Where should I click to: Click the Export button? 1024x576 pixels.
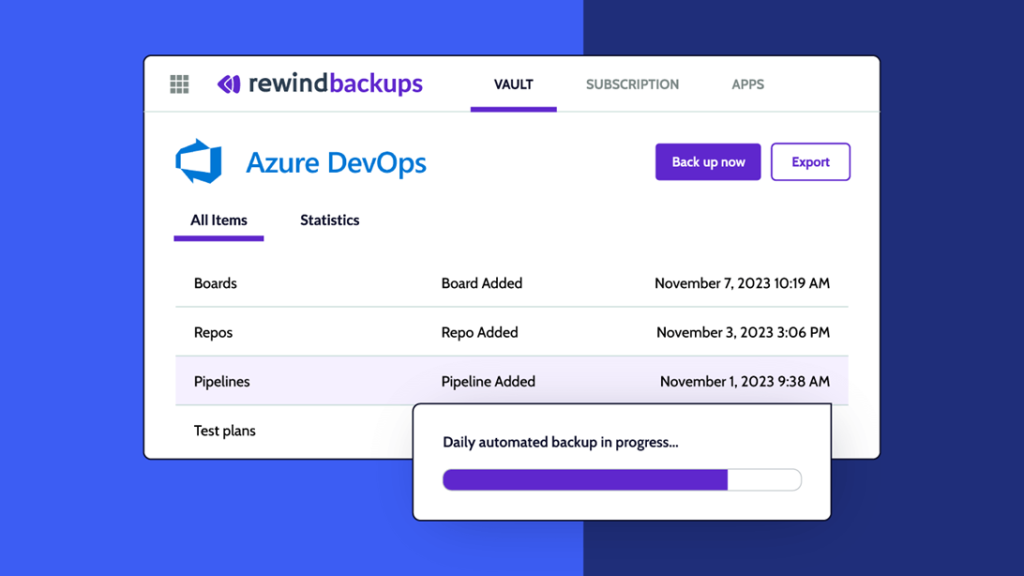tap(810, 162)
